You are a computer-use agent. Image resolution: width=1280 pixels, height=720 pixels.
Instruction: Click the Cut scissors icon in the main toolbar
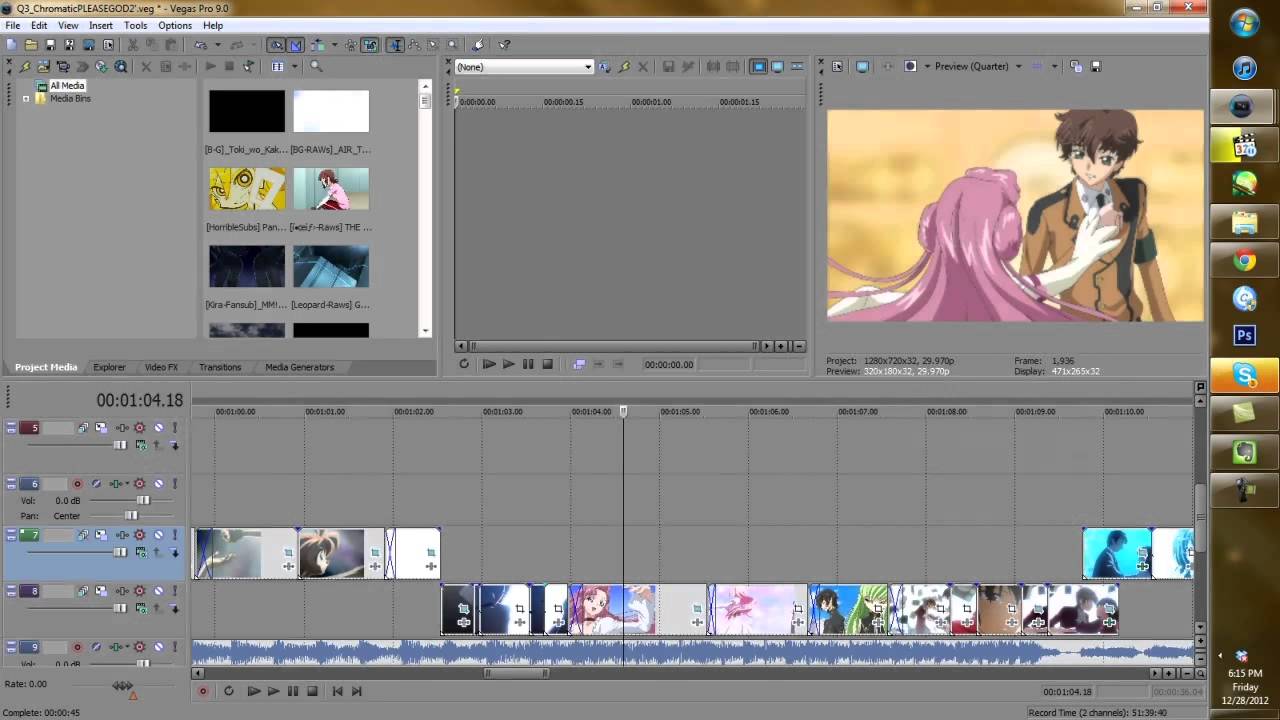[x=132, y=45]
